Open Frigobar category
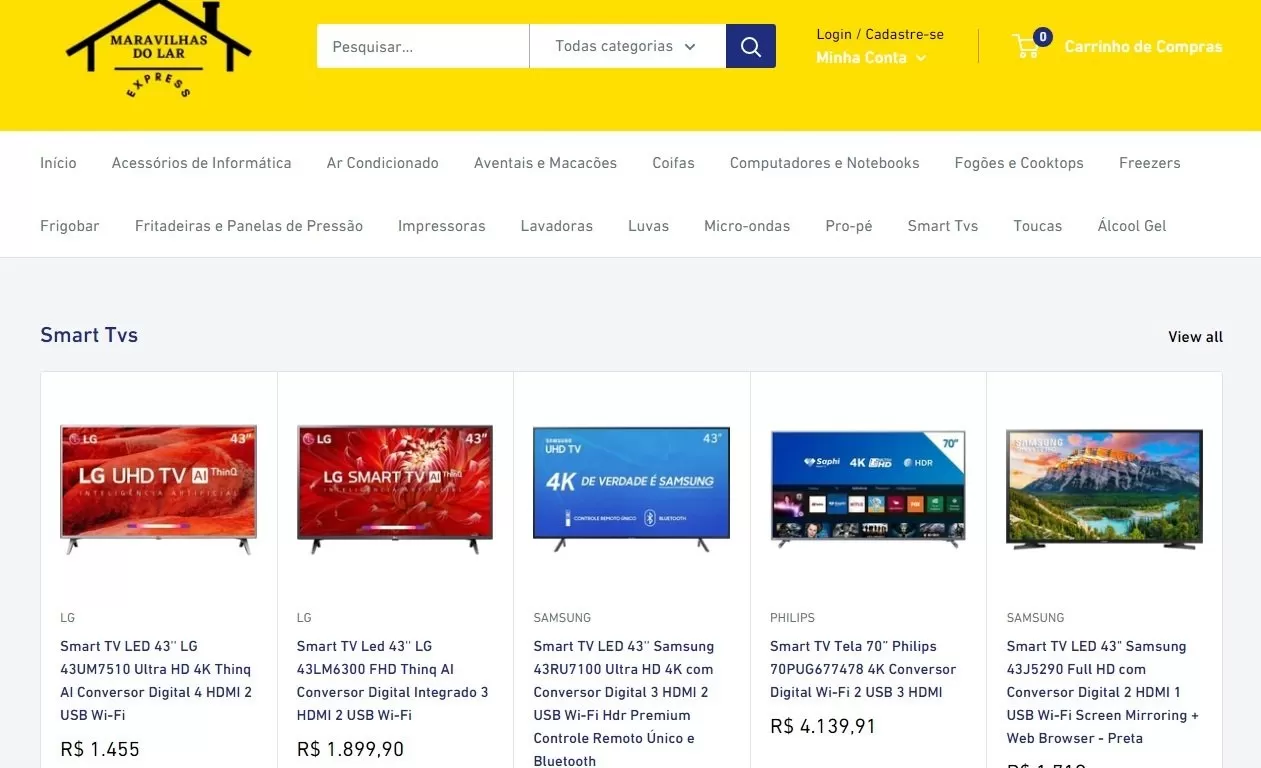Screen dimensions: 1261x768 (x=70, y=226)
